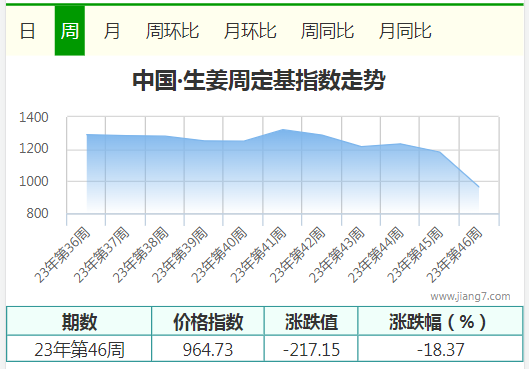Click the y-axis label 1200
Screen dimensions: 529x369
coord(34,148)
